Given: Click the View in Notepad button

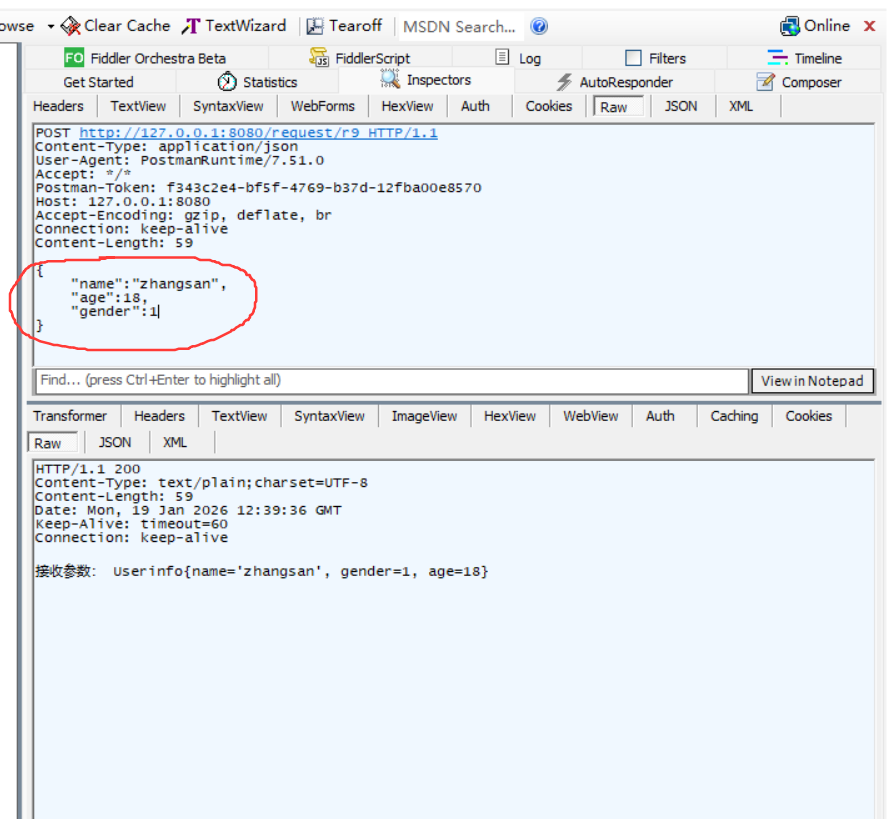Looking at the screenshot, I should click(812, 381).
